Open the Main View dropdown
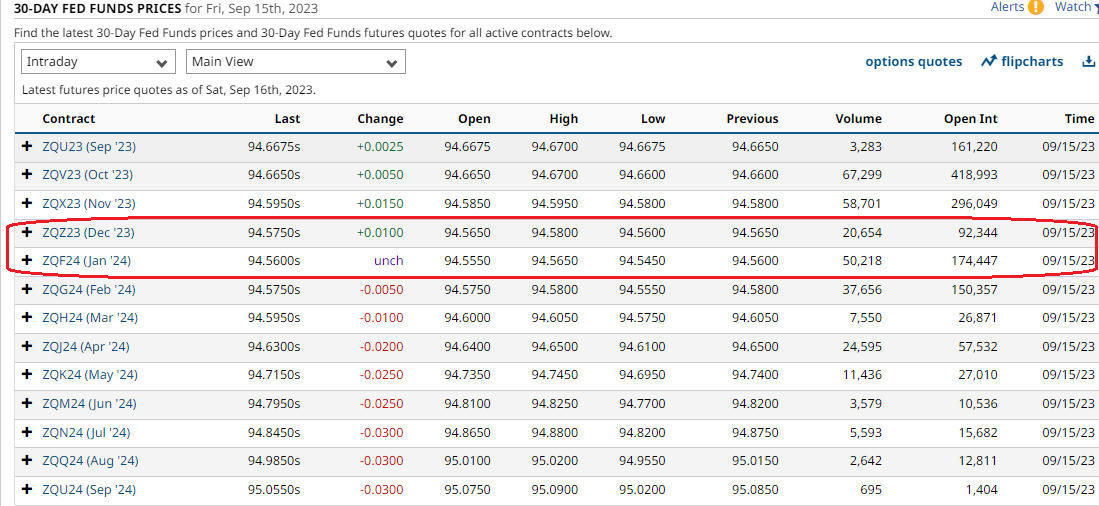The width and height of the screenshot is (1099, 506). click(295, 62)
